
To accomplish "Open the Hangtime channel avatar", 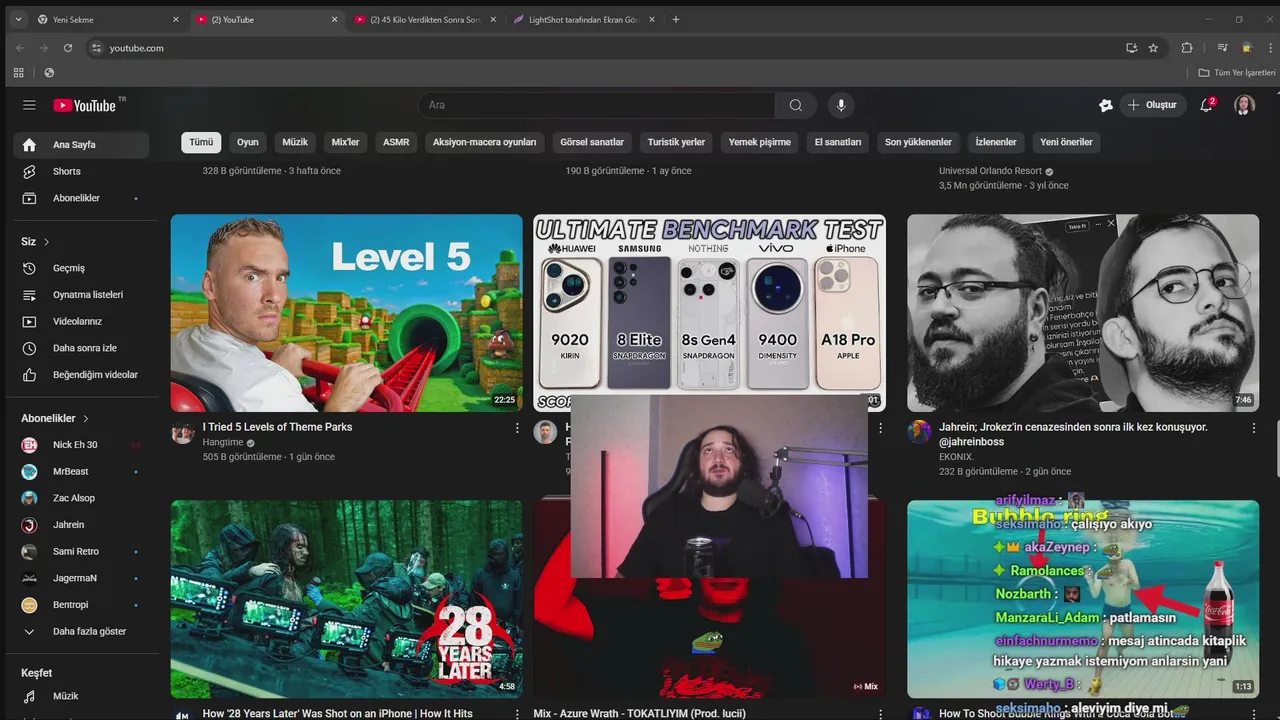I will point(182,432).
